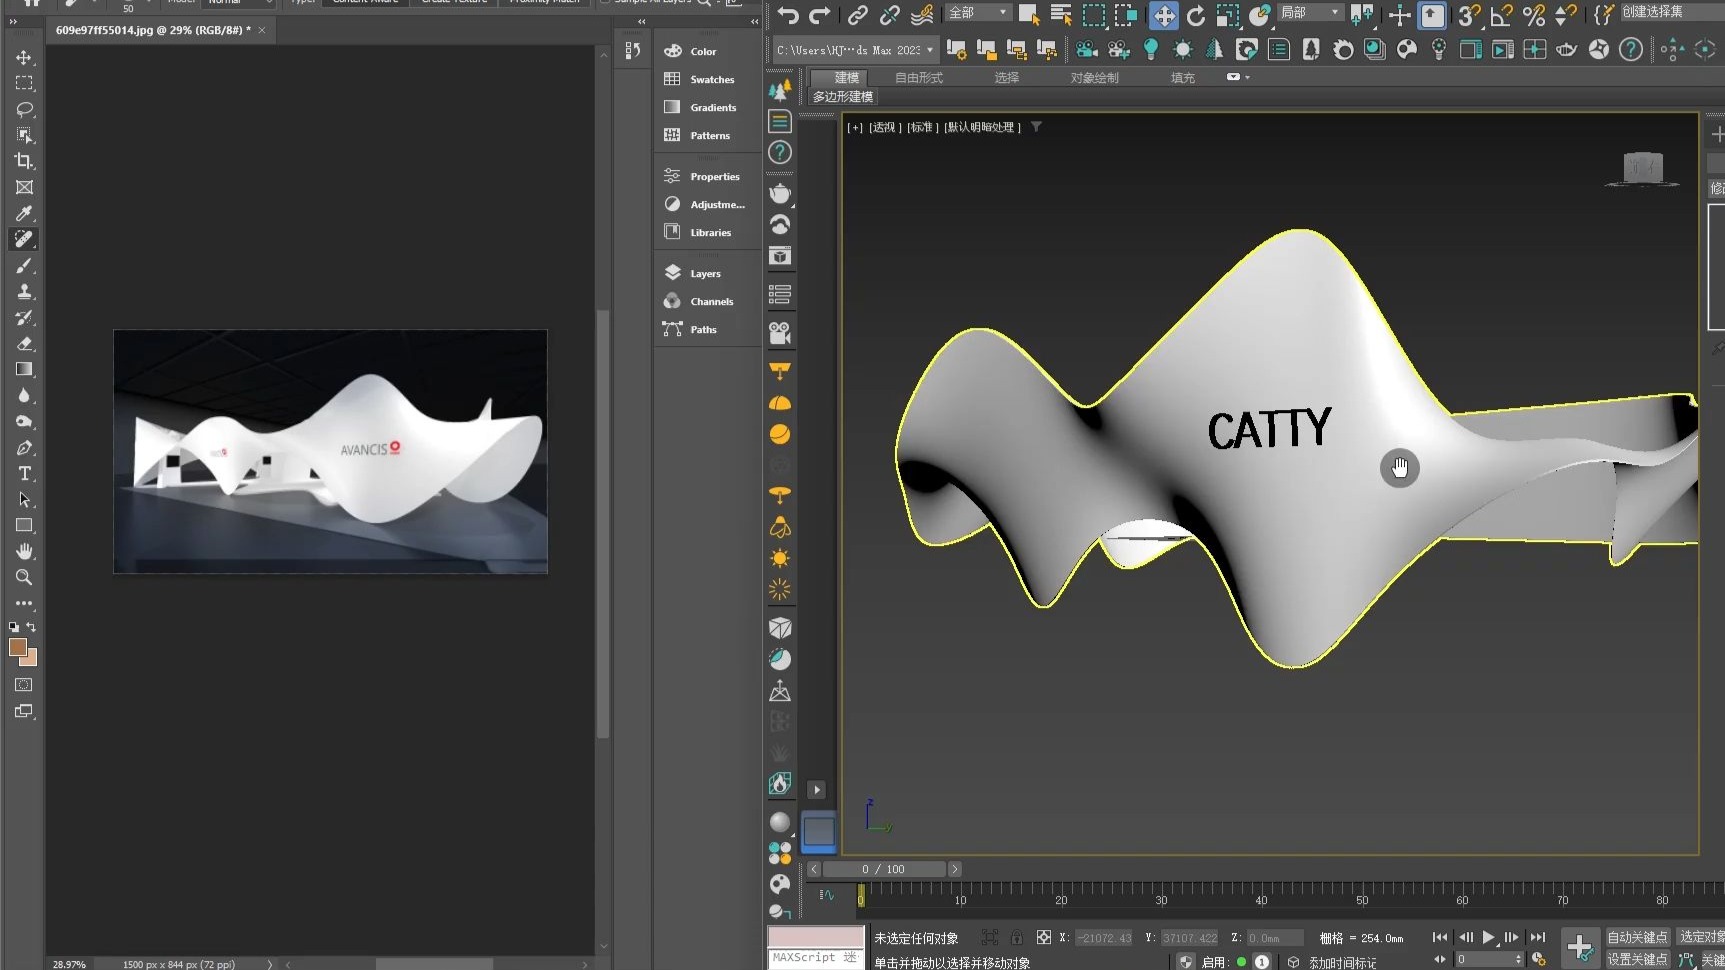
Task: Click the time slider 0 / 100
Action: click(x=883, y=869)
